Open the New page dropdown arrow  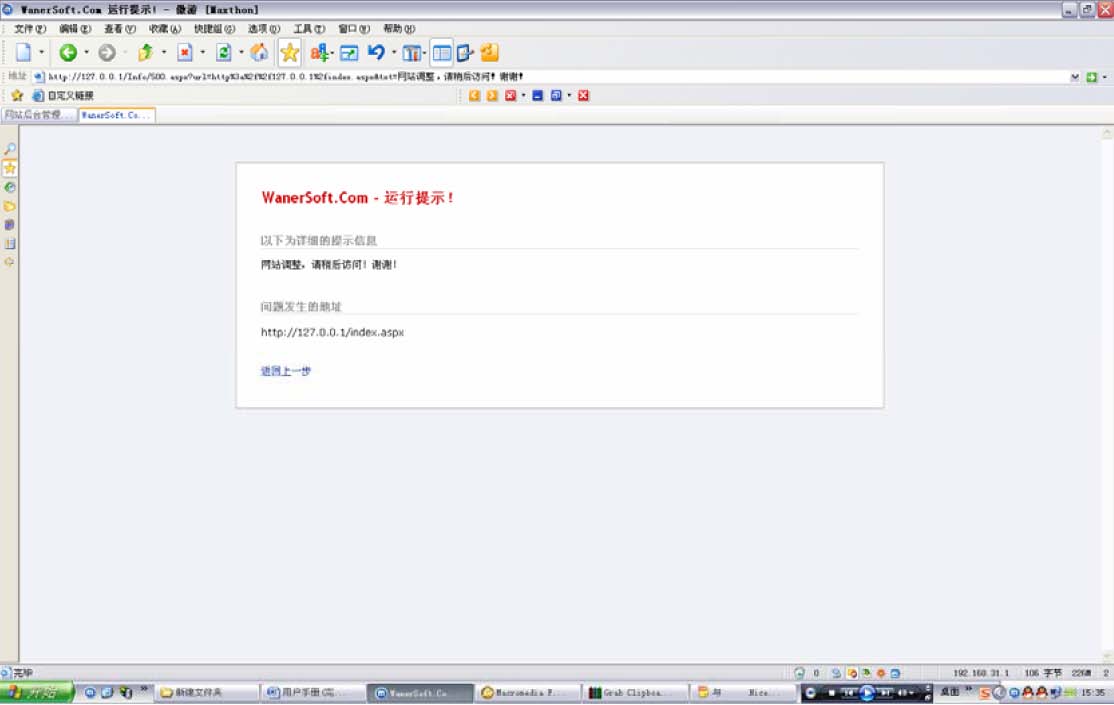(41, 53)
